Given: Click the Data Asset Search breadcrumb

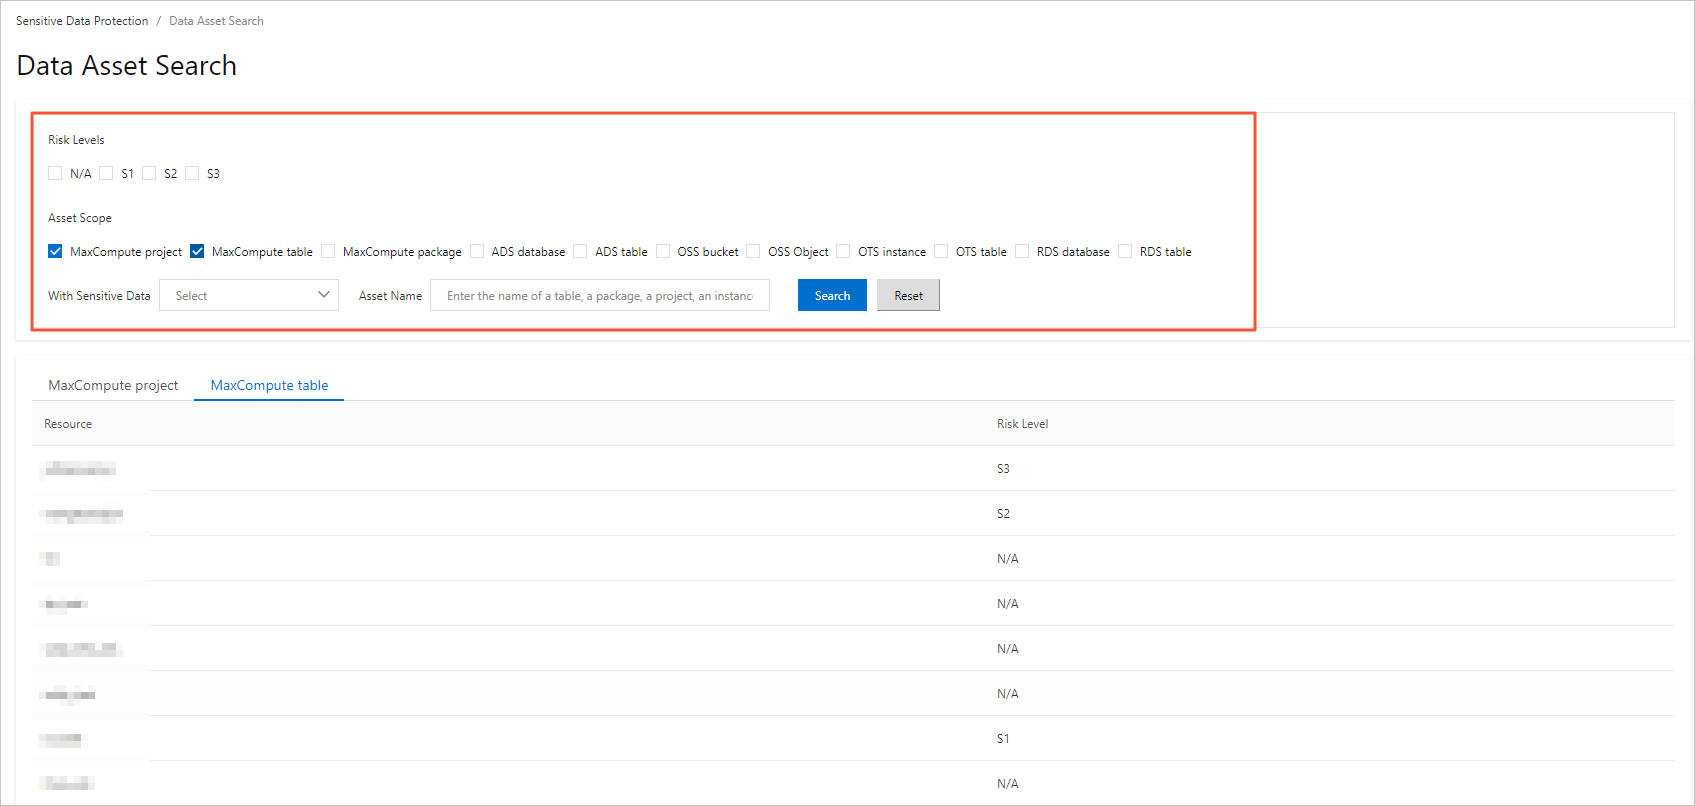Looking at the screenshot, I should click(216, 21).
